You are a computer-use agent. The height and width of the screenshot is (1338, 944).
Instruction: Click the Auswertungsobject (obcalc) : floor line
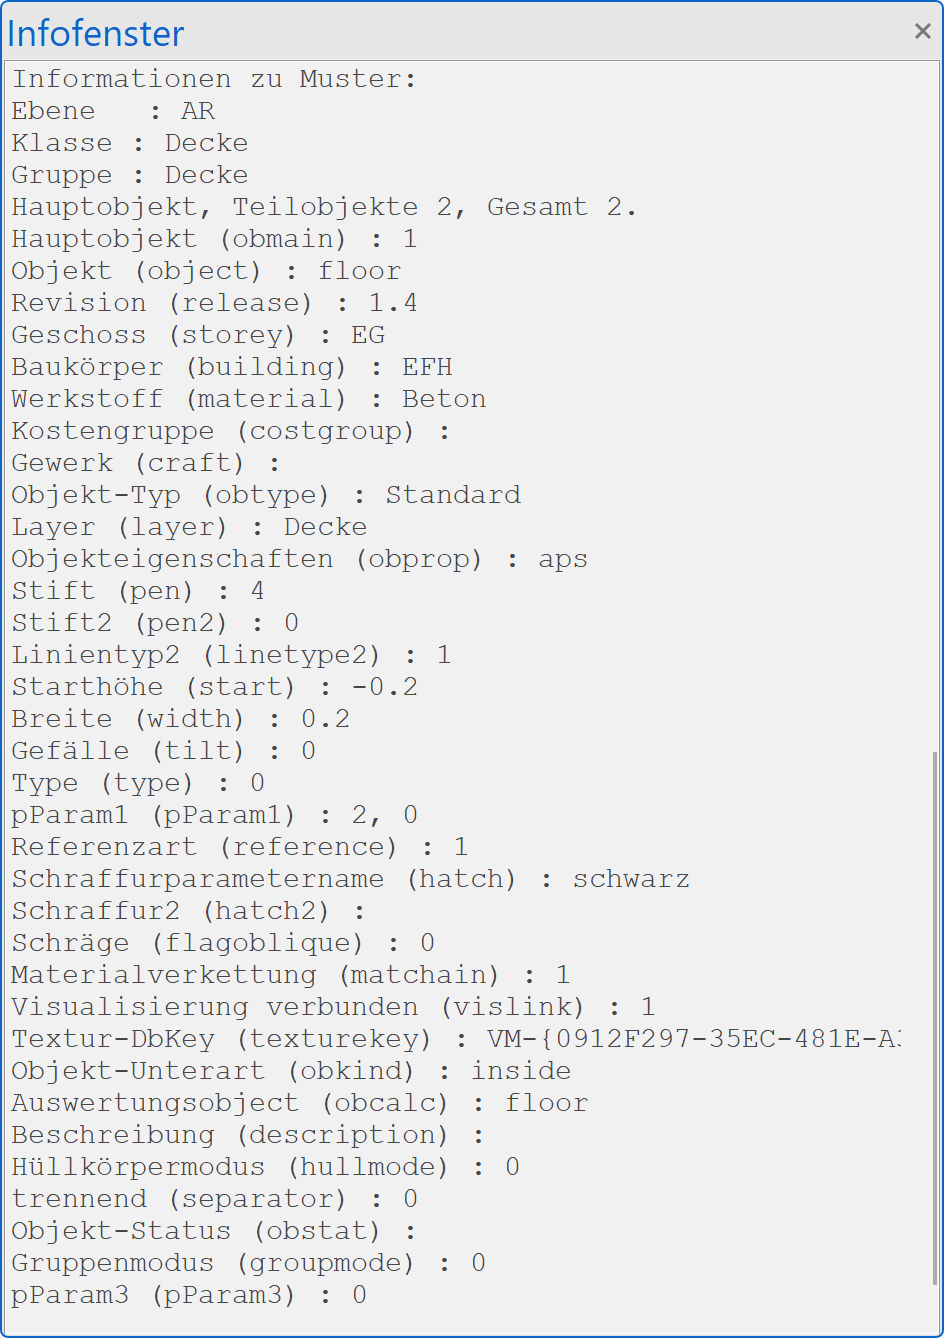click(299, 1103)
